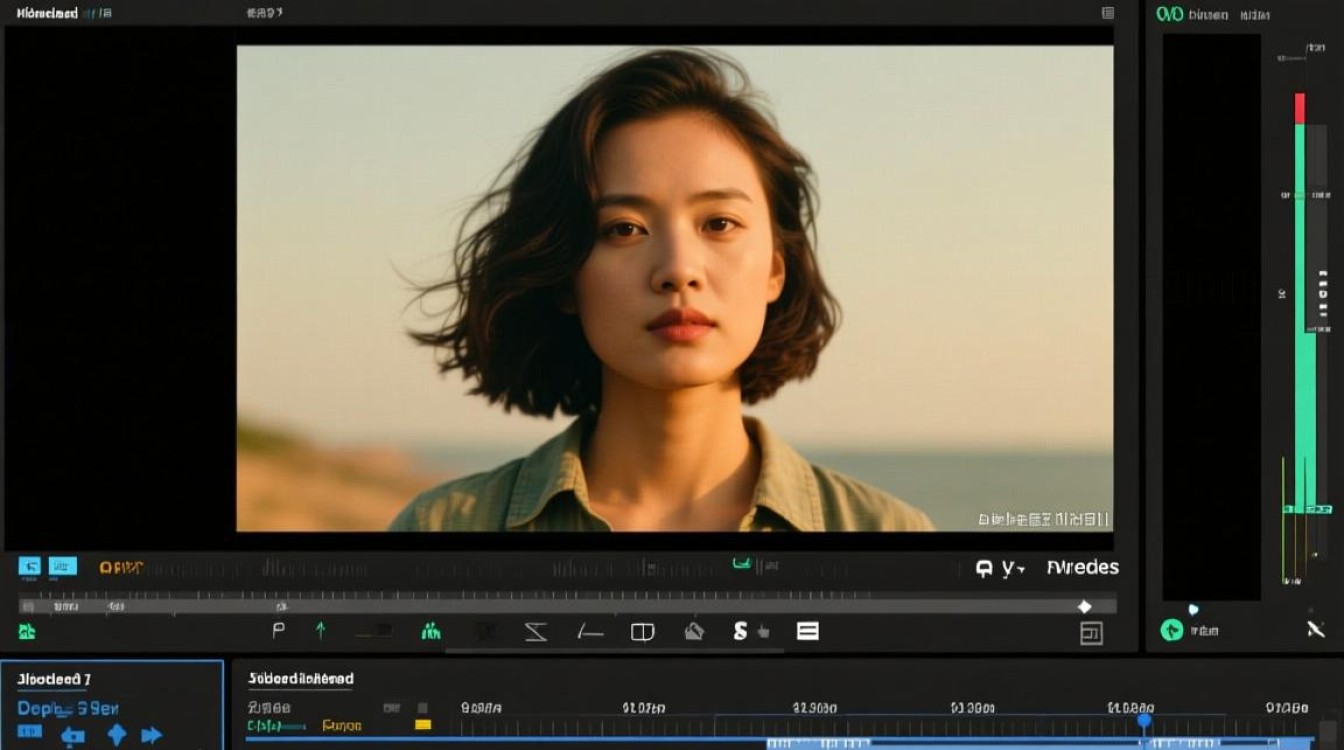Viewport: 1344px width, 750px height.
Task: Select the paint bucket fill icon
Action: [694, 631]
